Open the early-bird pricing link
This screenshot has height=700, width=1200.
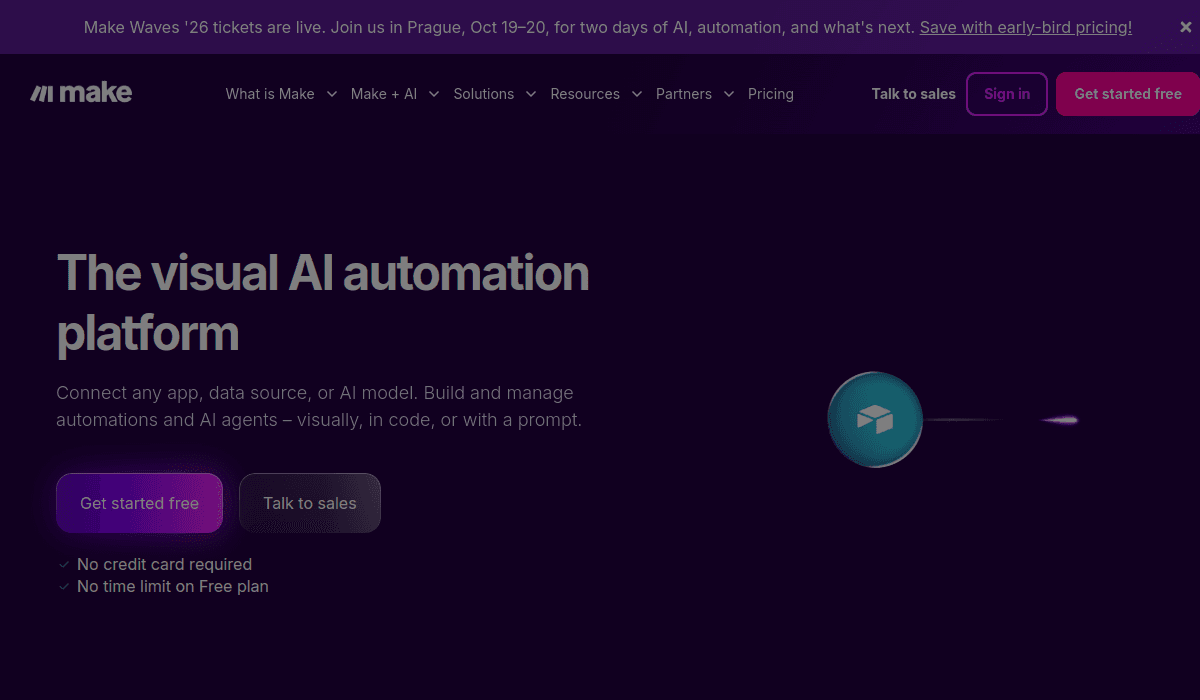tap(1026, 28)
